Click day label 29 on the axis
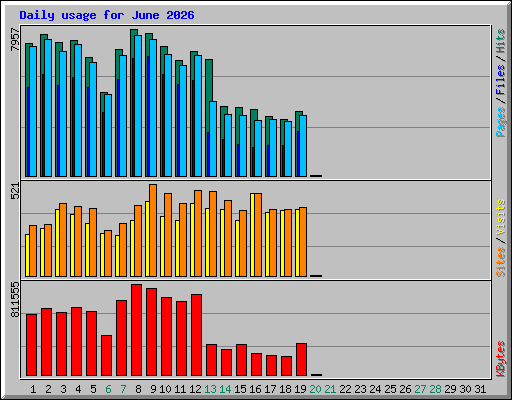 click(x=450, y=389)
